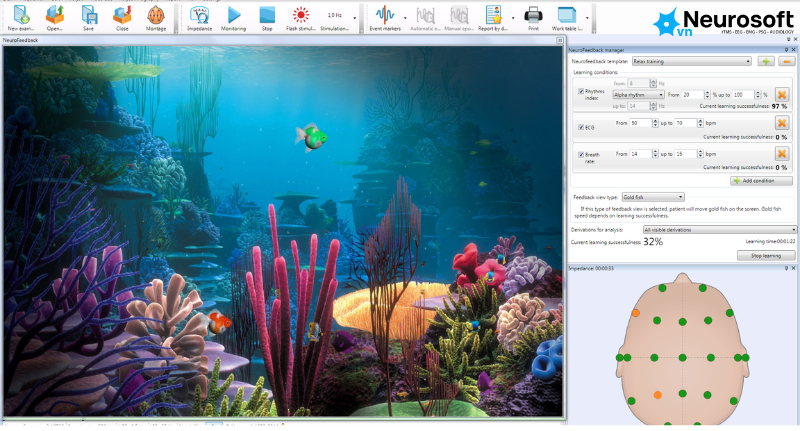Screen dimensions: 800x431
Task: Open the Derivations for analysis dropdown
Action: point(719,230)
